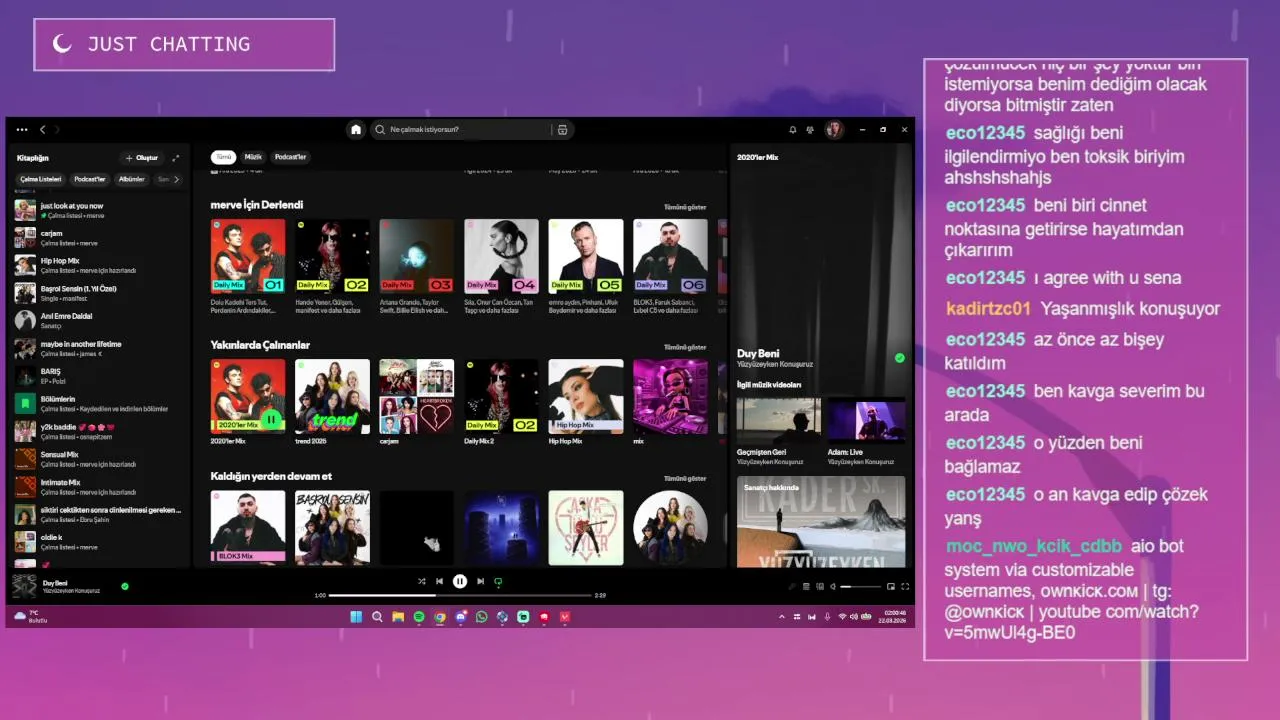Seek along the song progress bar

(460, 595)
